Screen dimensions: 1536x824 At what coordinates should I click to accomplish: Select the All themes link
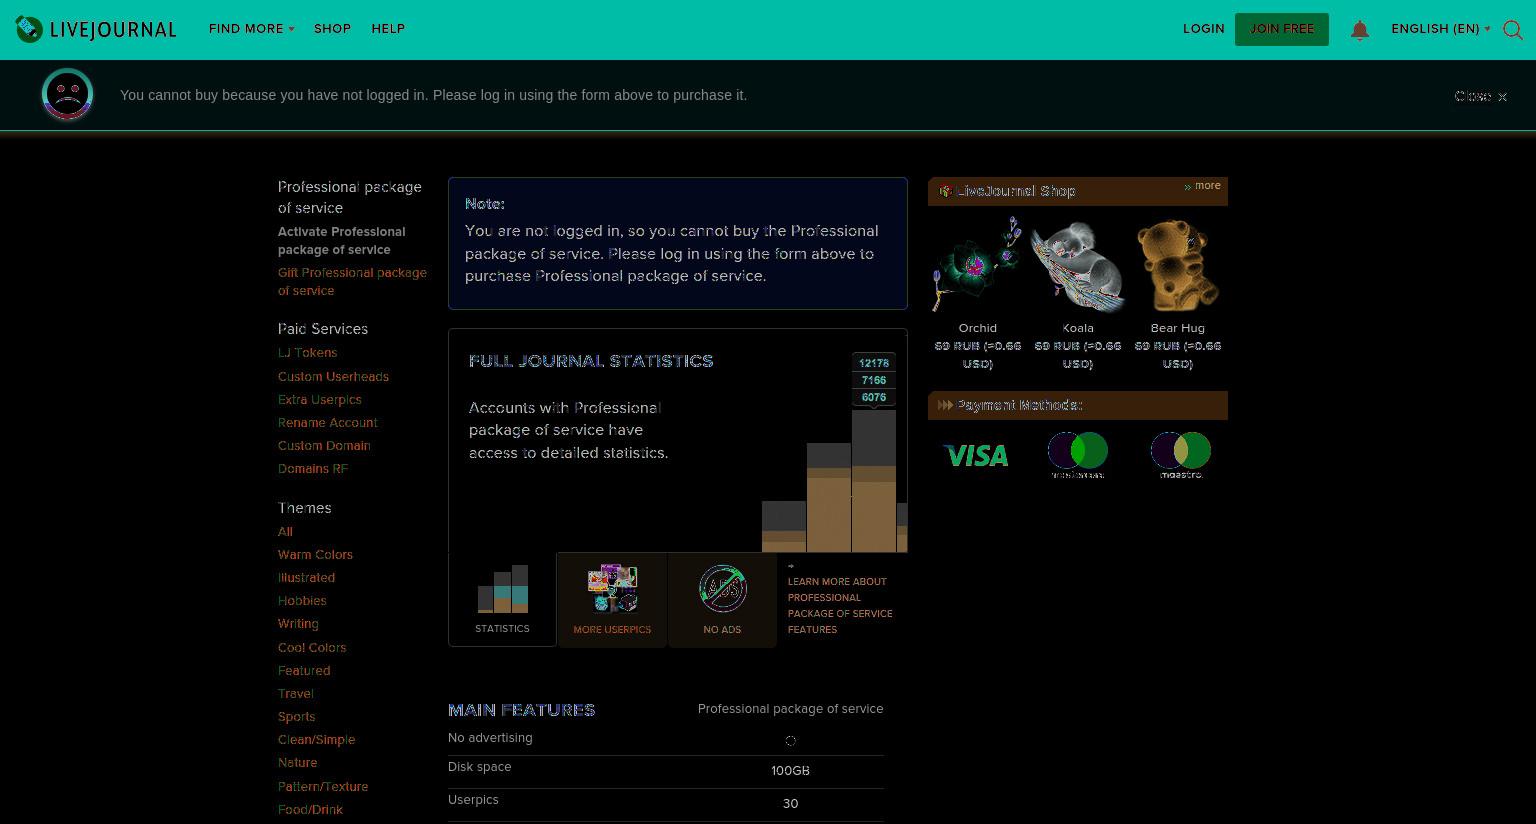[x=285, y=532]
